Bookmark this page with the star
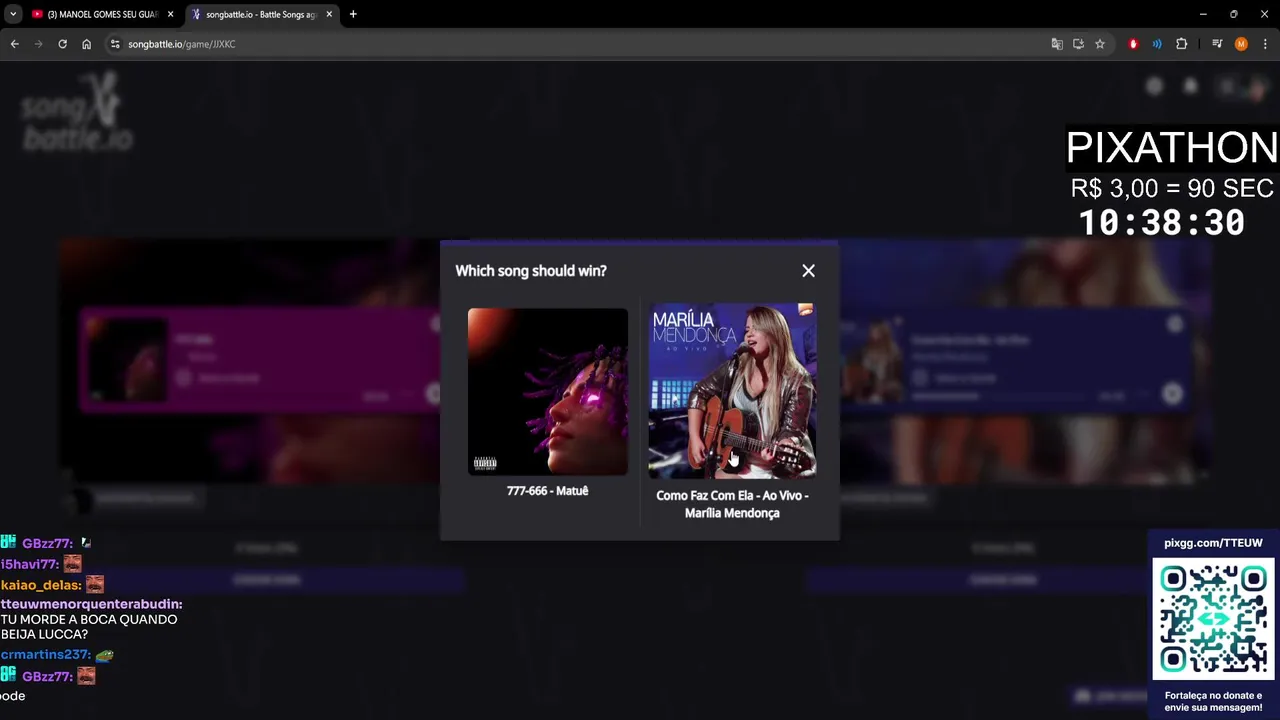Image resolution: width=1280 pixels, height=720 pixels. pos(1100,44)
